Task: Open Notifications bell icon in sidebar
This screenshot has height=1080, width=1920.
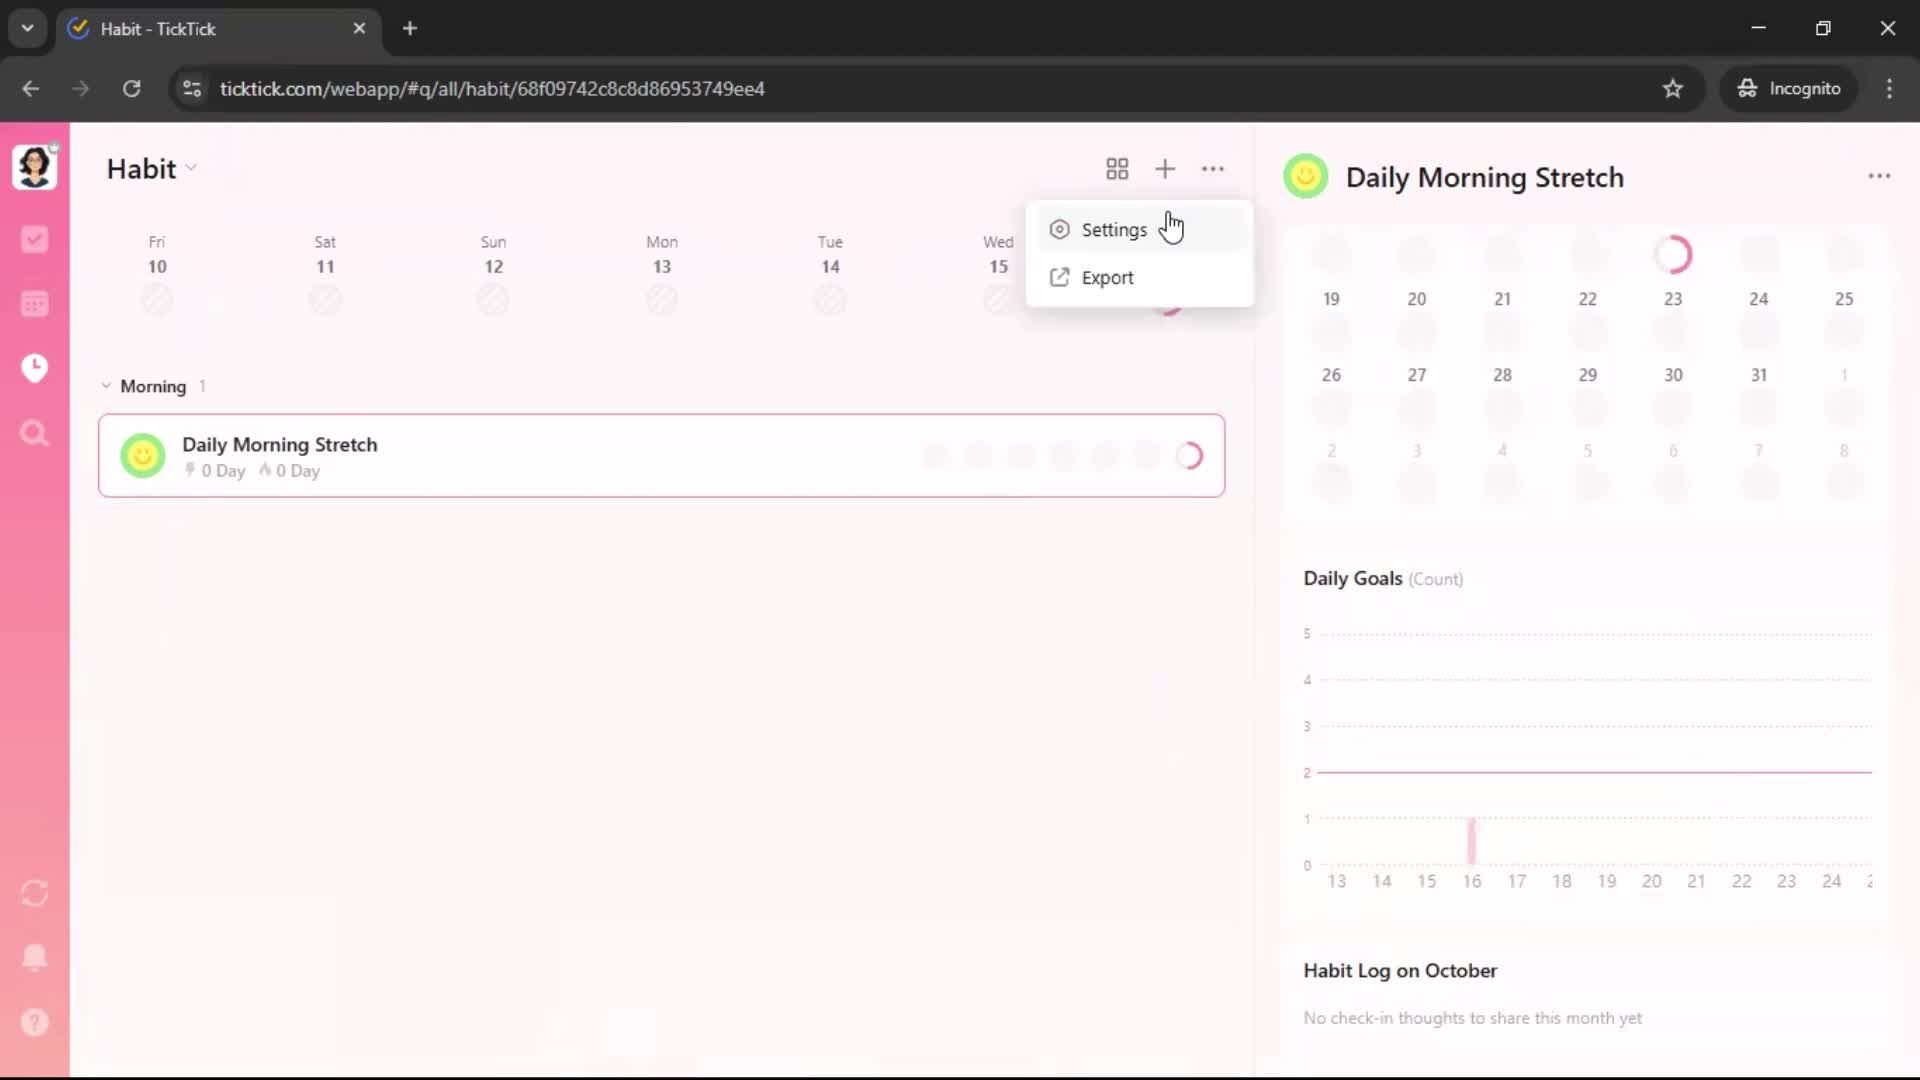Action: [x=34, y=957]
